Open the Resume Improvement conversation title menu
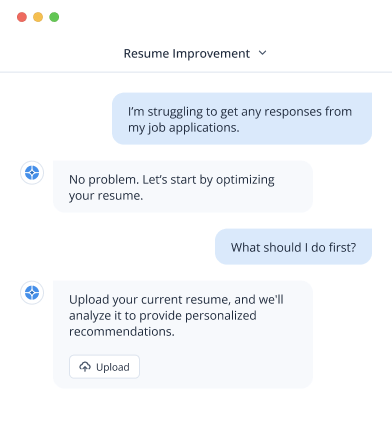Screen dimensions: 392x433 tap(195, 53)
